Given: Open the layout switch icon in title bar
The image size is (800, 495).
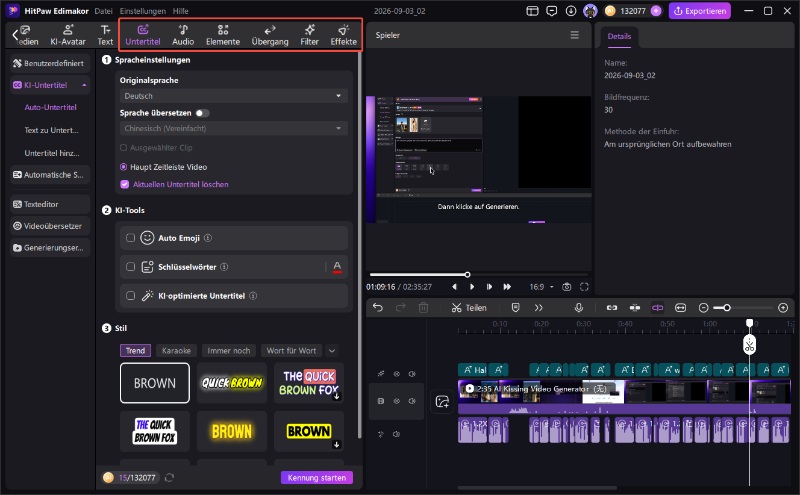Looking at the screenshot, I should click(532, 11).
